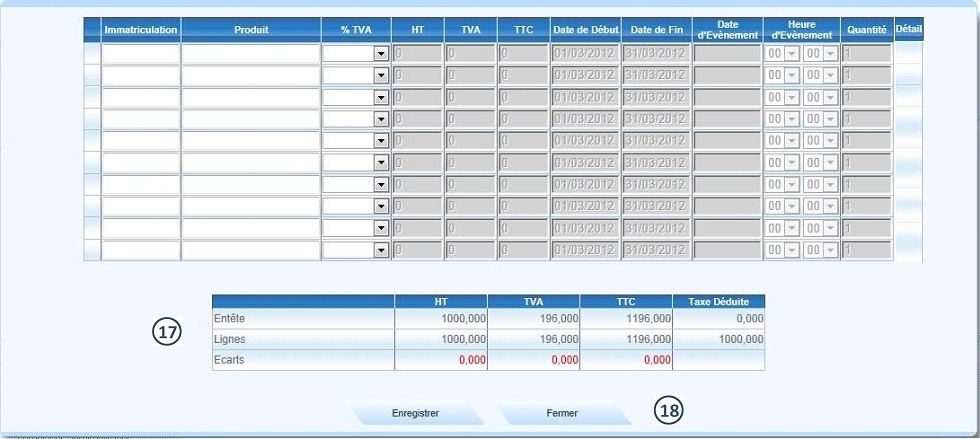Click the Immatriculation column header
The width and height of the screenshot is (980, 439).
tap(141, 30)
